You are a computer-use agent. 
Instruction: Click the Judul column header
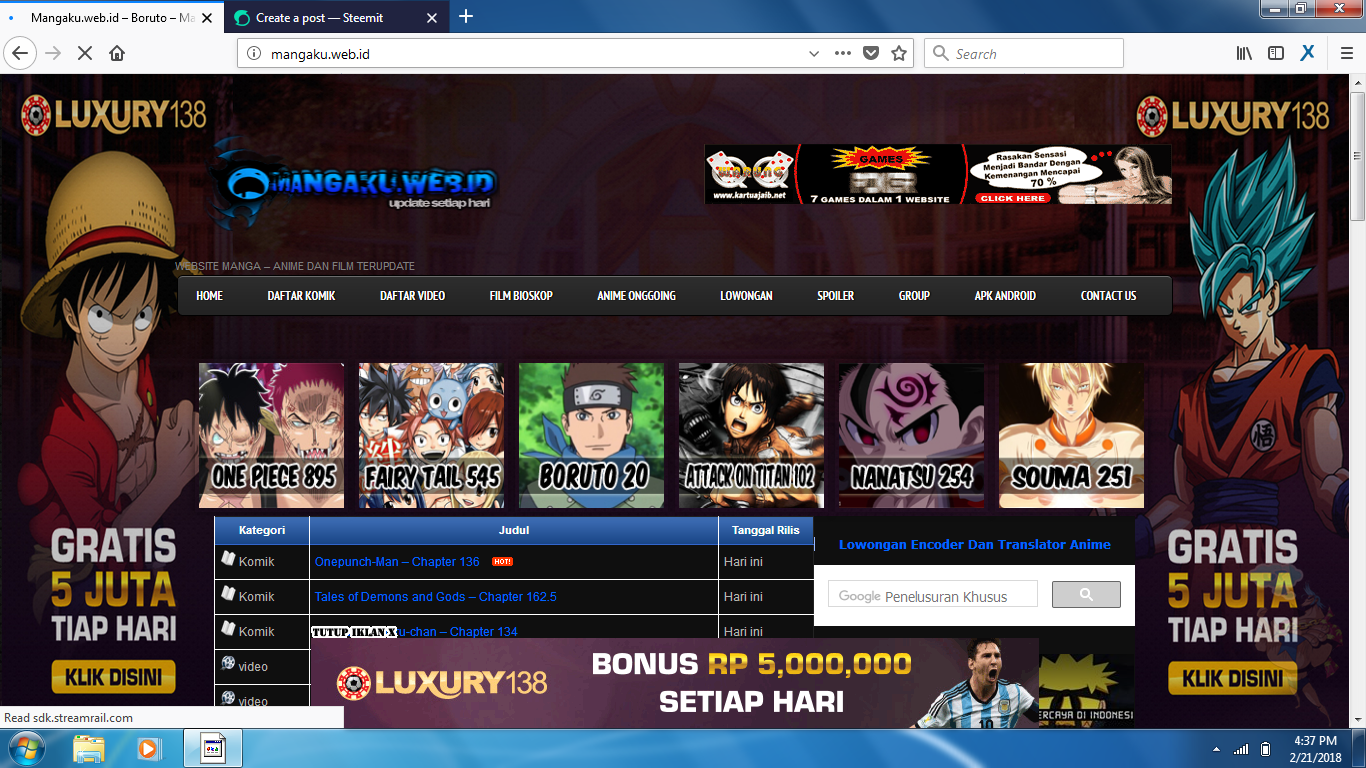point(514,531)
